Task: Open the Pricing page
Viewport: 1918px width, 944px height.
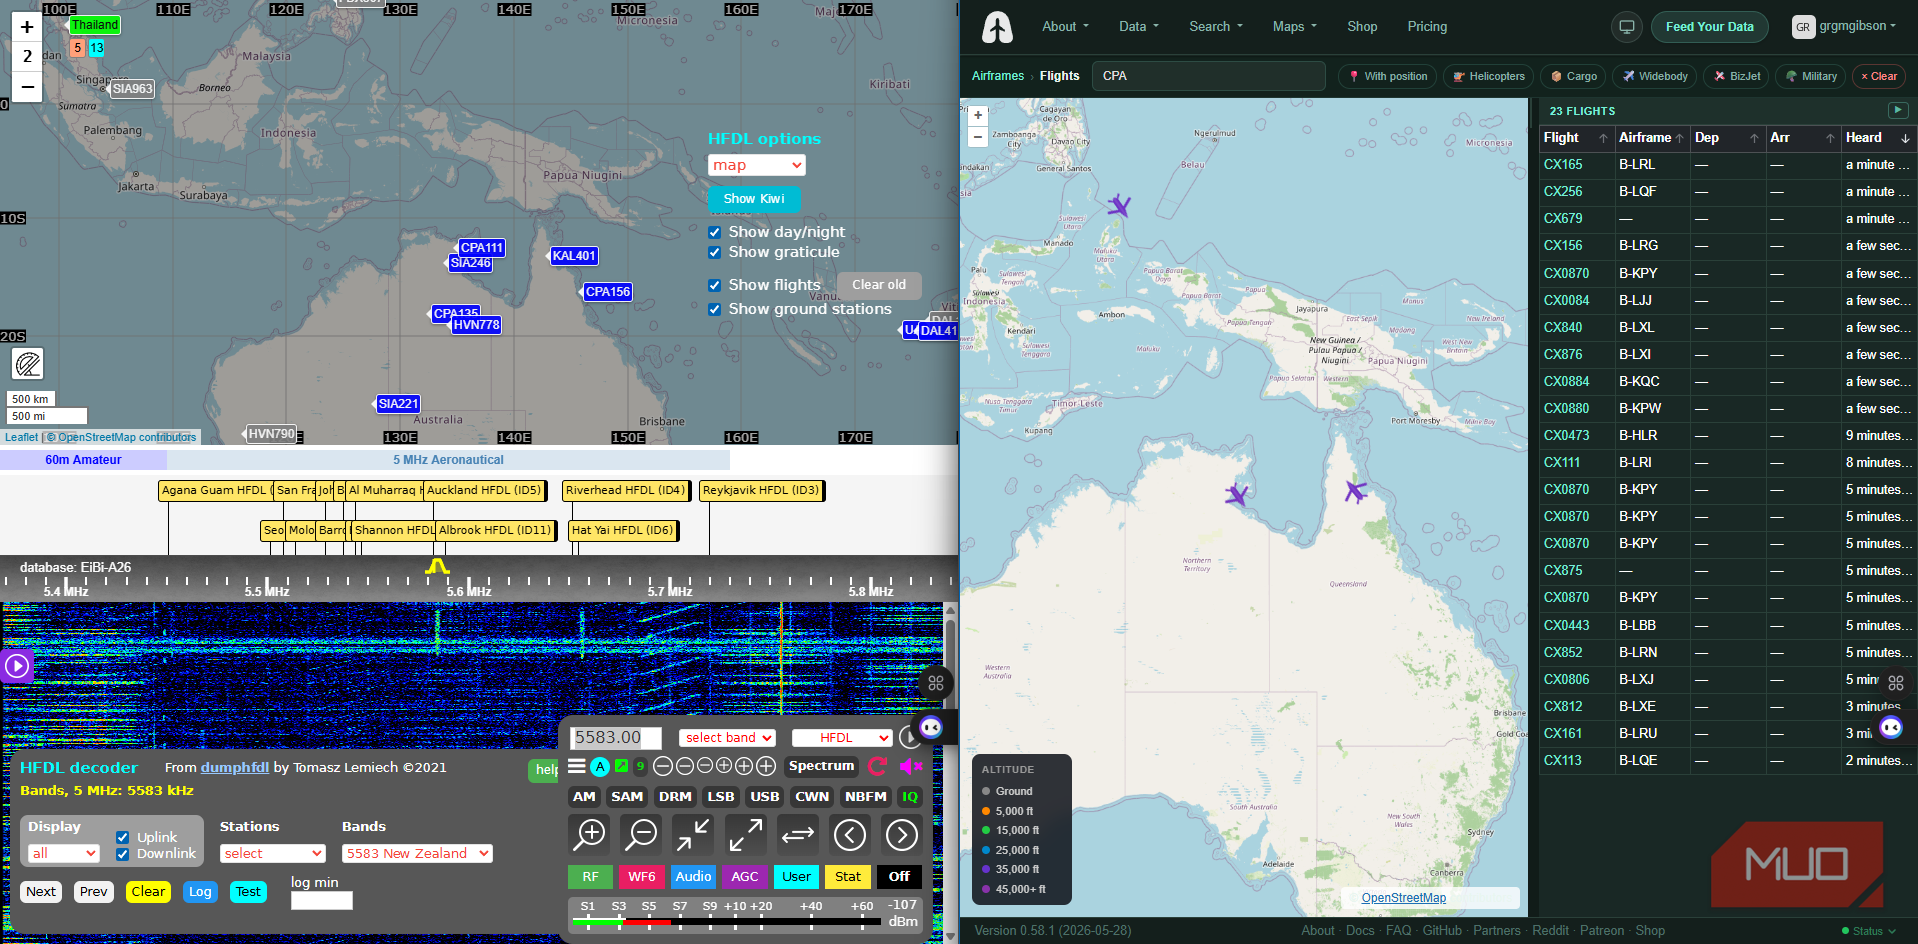Action: pyautogui.click(x=1427, y=27)
